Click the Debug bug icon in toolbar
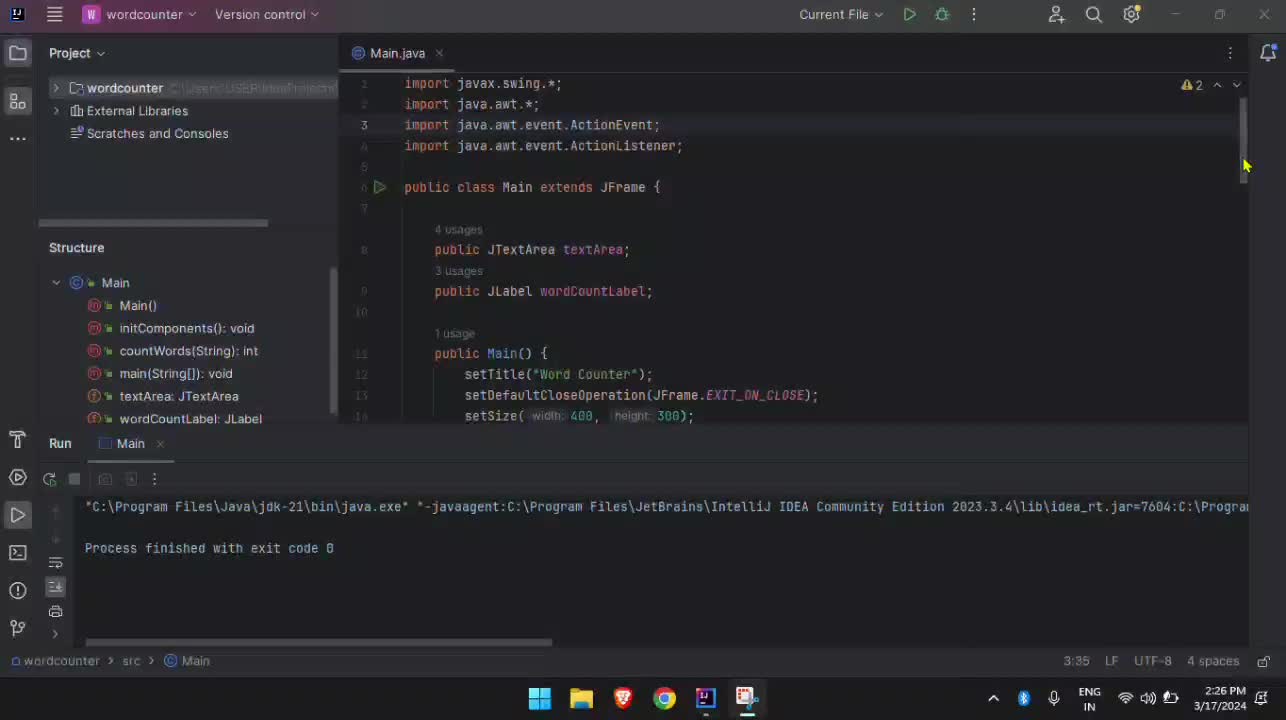 [942, 15]
